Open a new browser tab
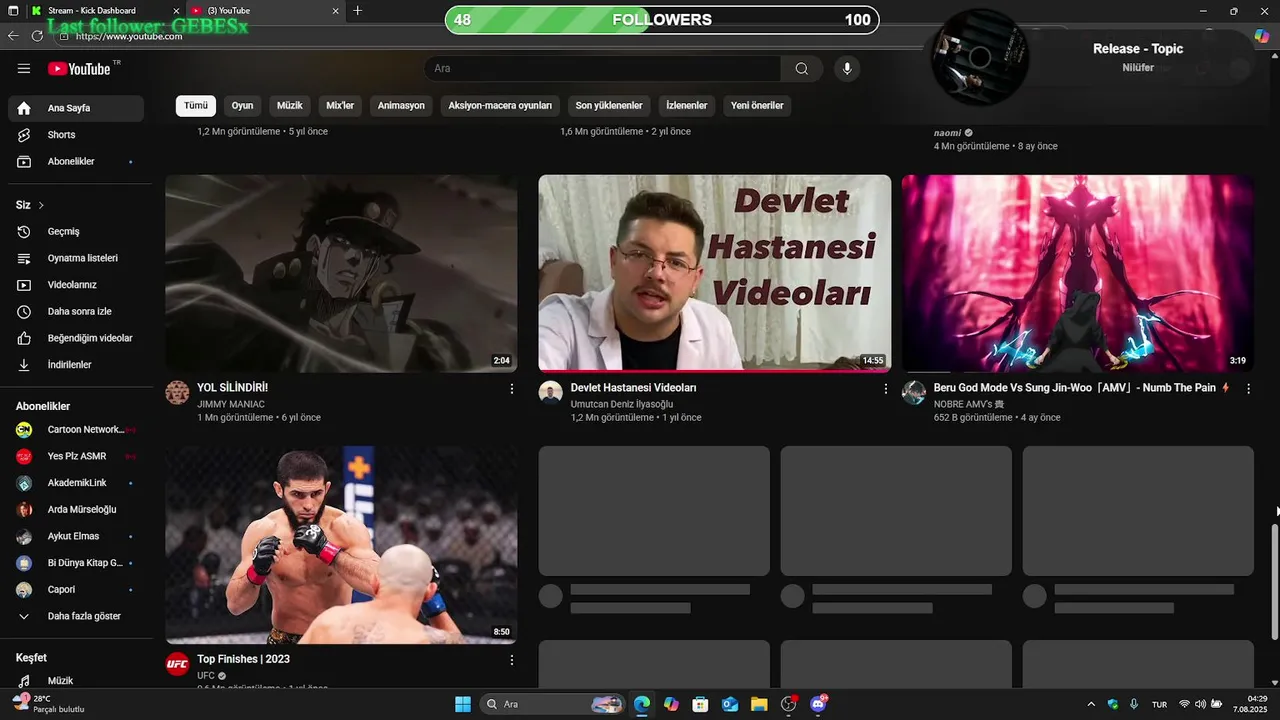1280x720 pixels. [x=358, y=11]
